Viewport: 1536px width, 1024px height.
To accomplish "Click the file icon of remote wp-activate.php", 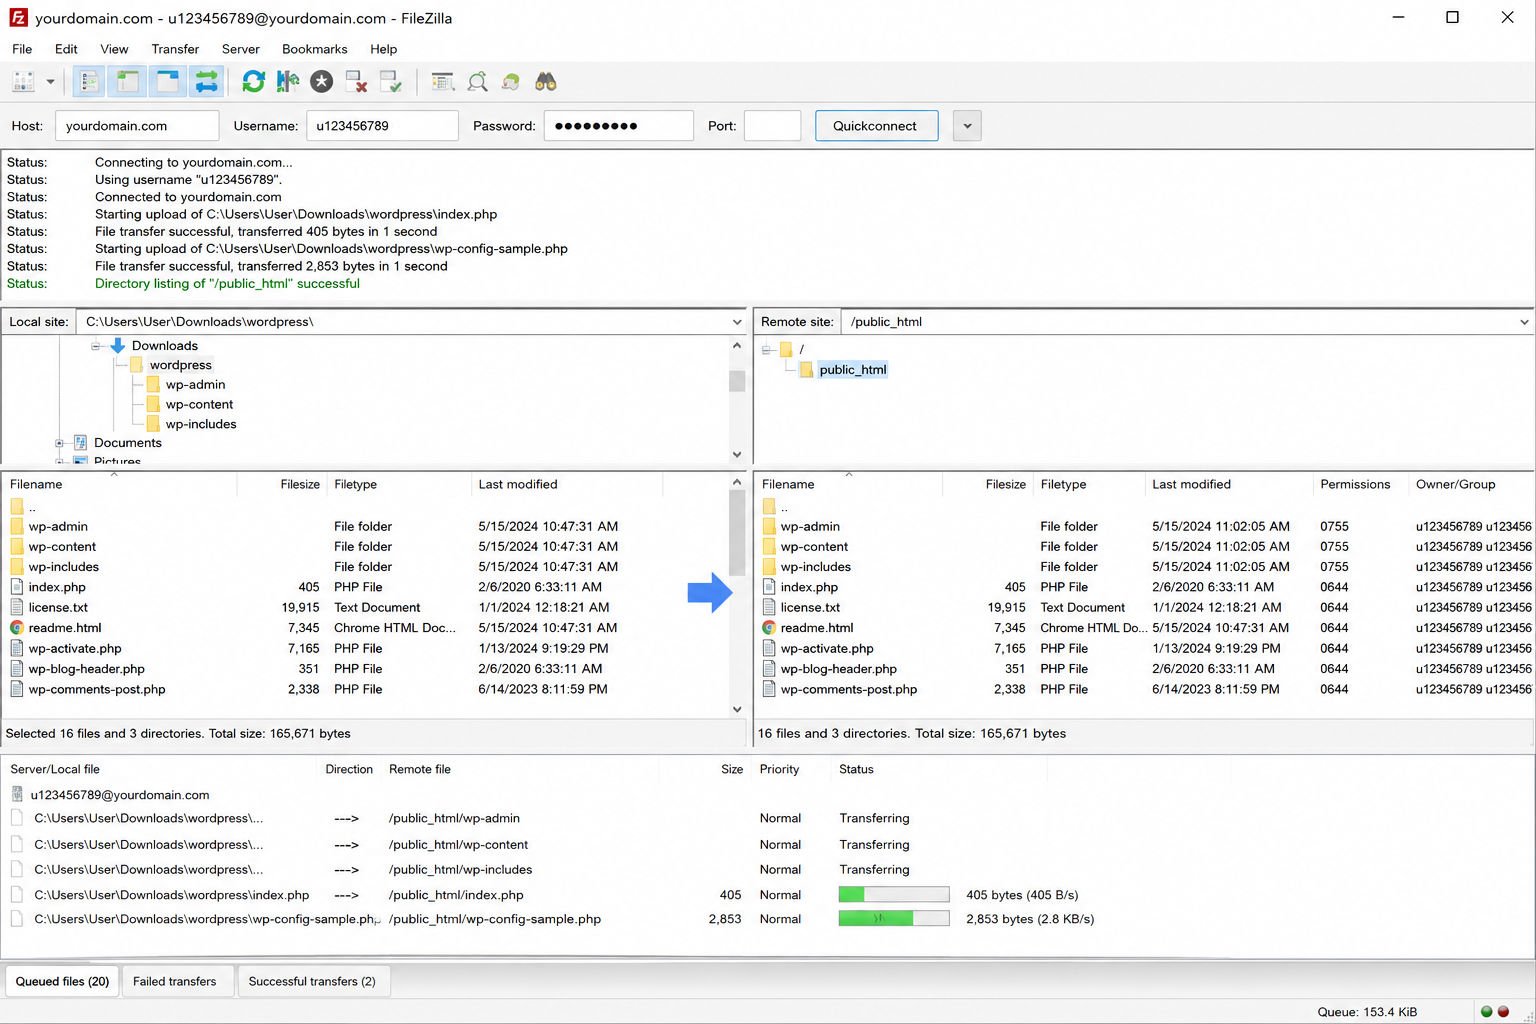I will point(769,648).
